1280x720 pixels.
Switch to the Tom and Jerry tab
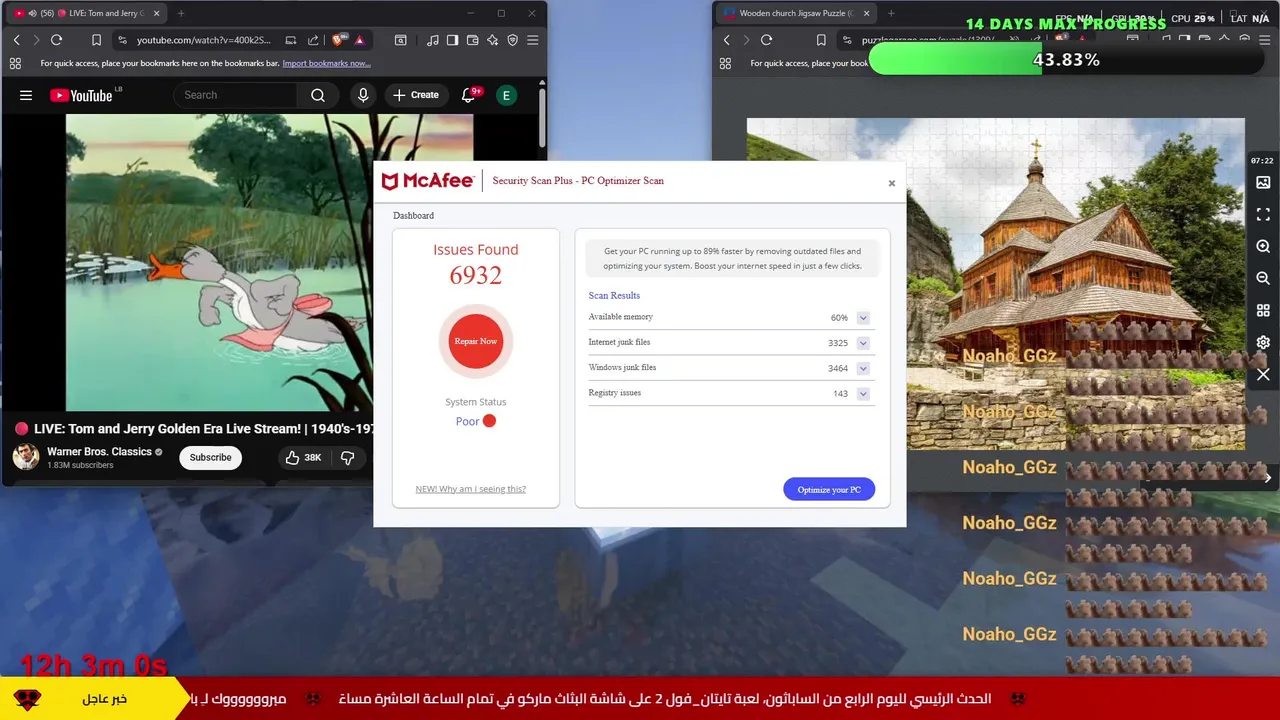point(88,13)
